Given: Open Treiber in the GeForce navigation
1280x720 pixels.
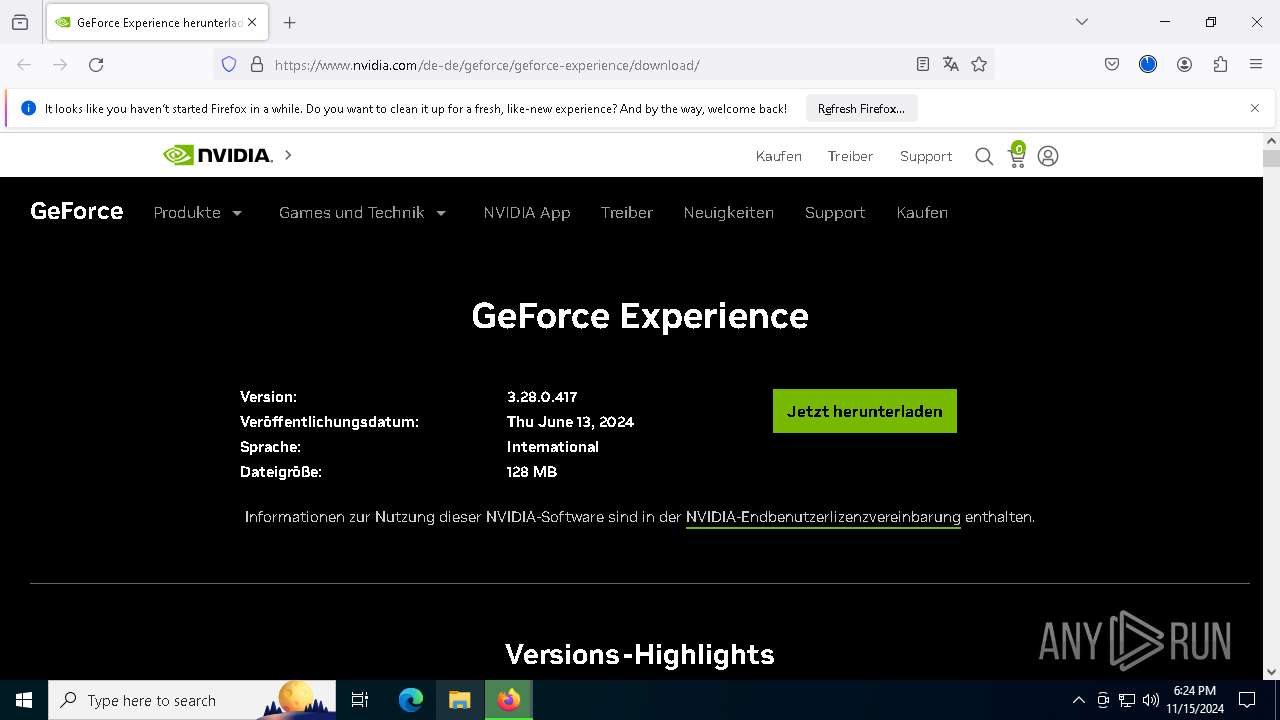Looking at the screenshot, I should pyautogui.click(x=627, y=212).
